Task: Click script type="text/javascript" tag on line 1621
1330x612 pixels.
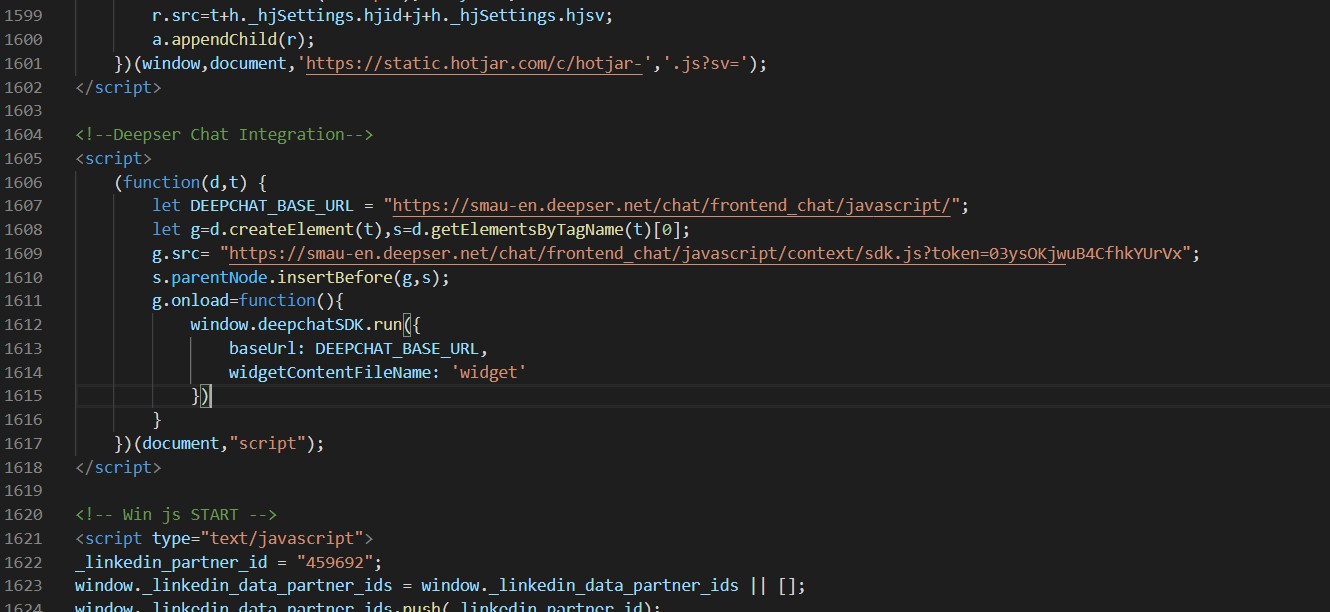Action: [x=224, y=538]
